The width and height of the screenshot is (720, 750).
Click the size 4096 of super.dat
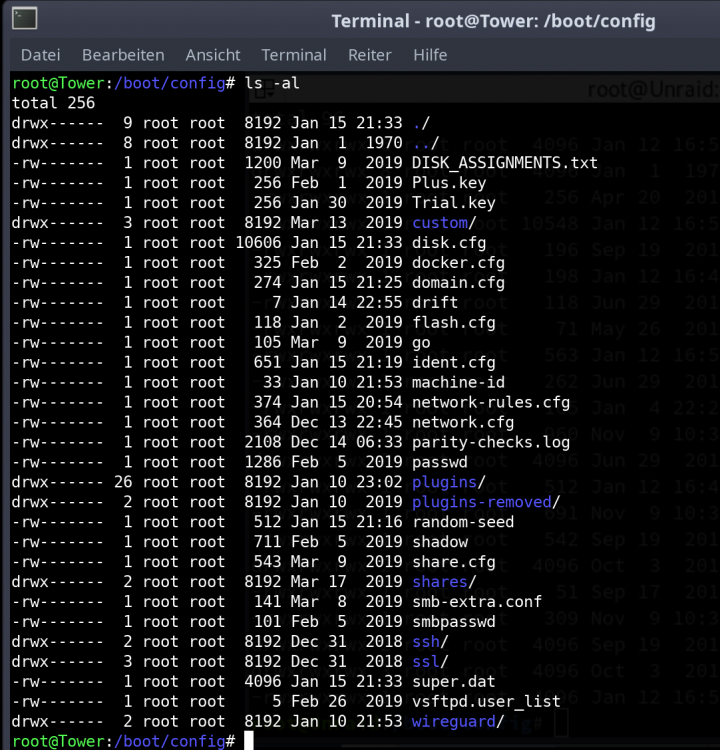(x=263, y=682)
